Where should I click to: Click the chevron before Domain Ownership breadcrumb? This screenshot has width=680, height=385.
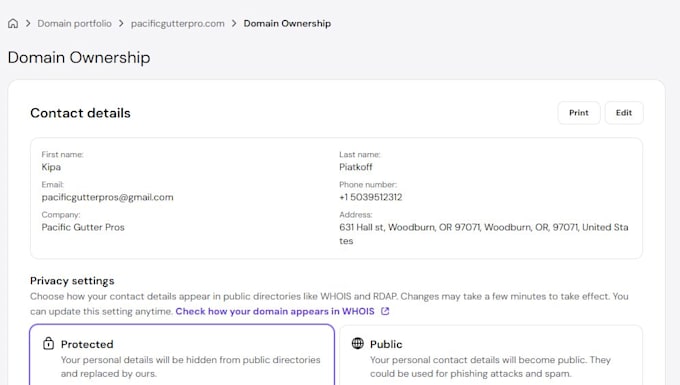[234, 23]
